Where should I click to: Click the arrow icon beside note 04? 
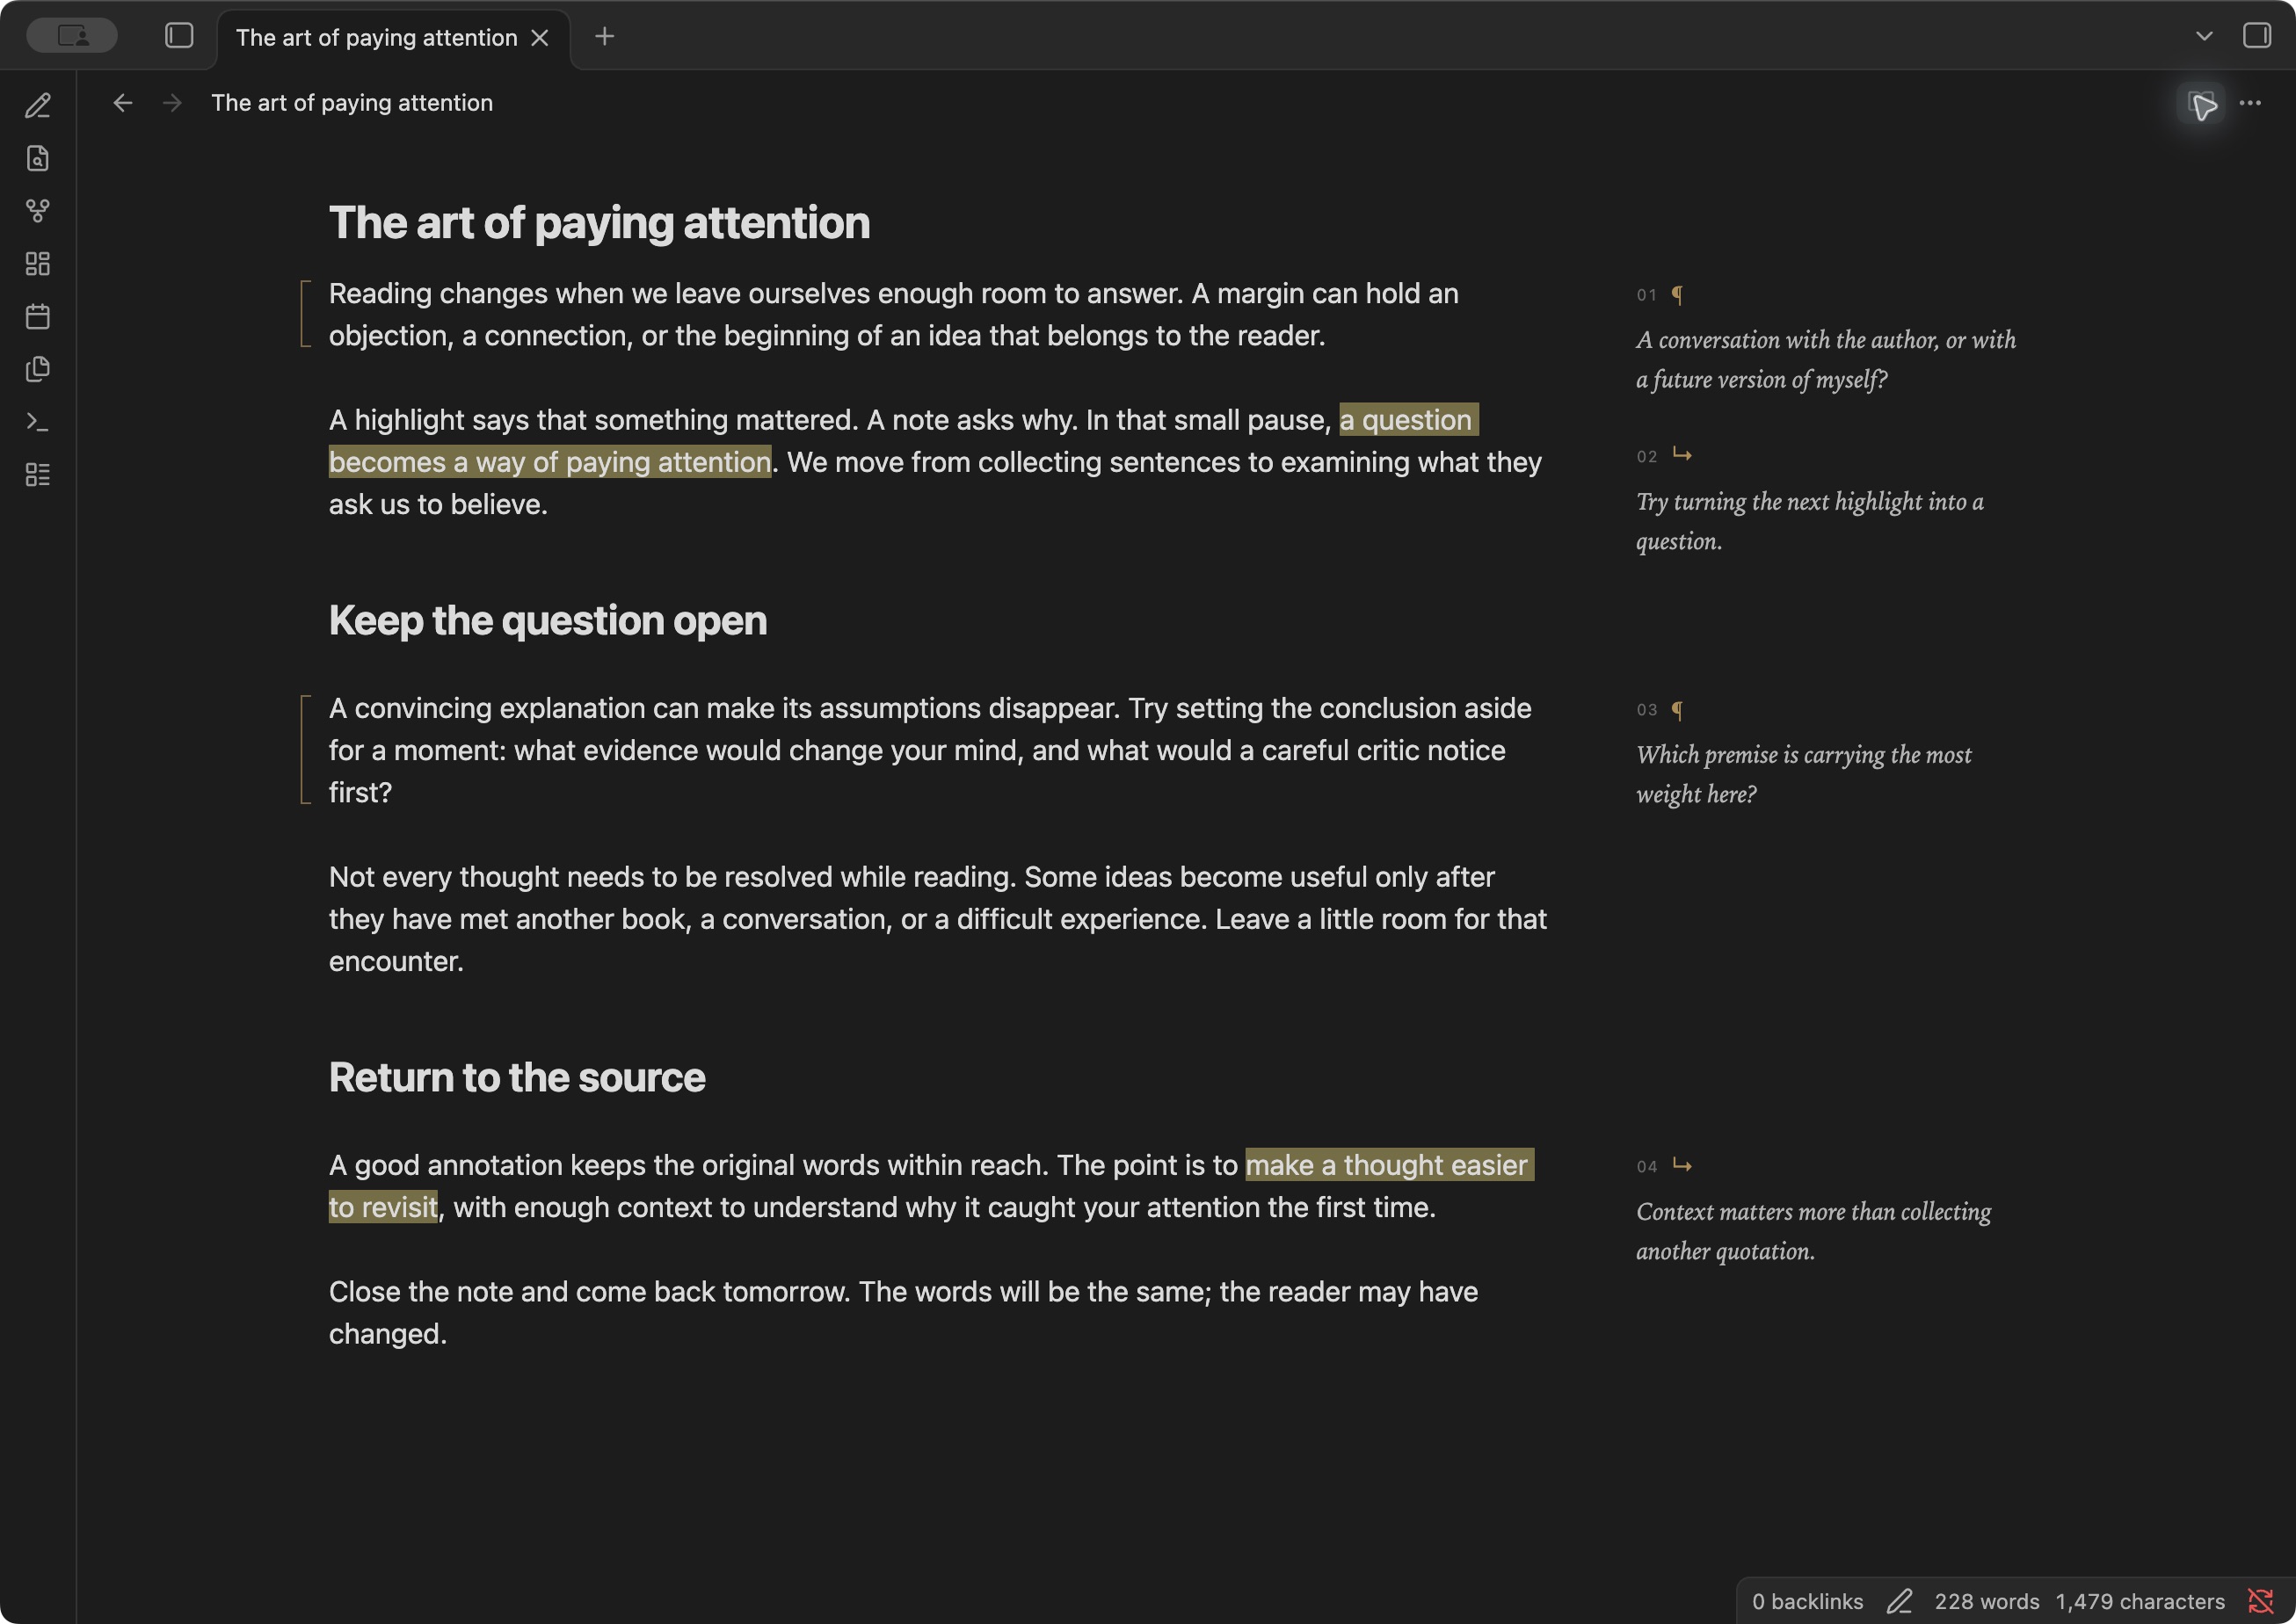(x=1682, y=1165)
